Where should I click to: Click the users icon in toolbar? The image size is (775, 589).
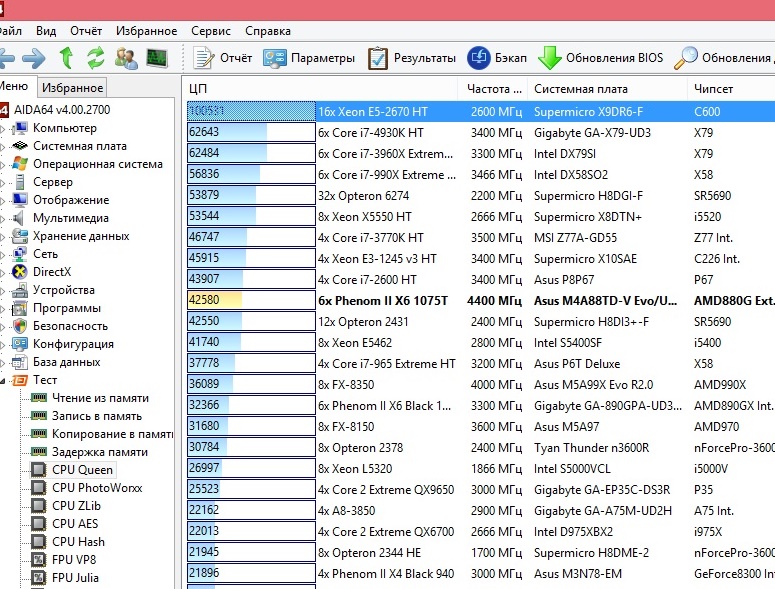126,58
